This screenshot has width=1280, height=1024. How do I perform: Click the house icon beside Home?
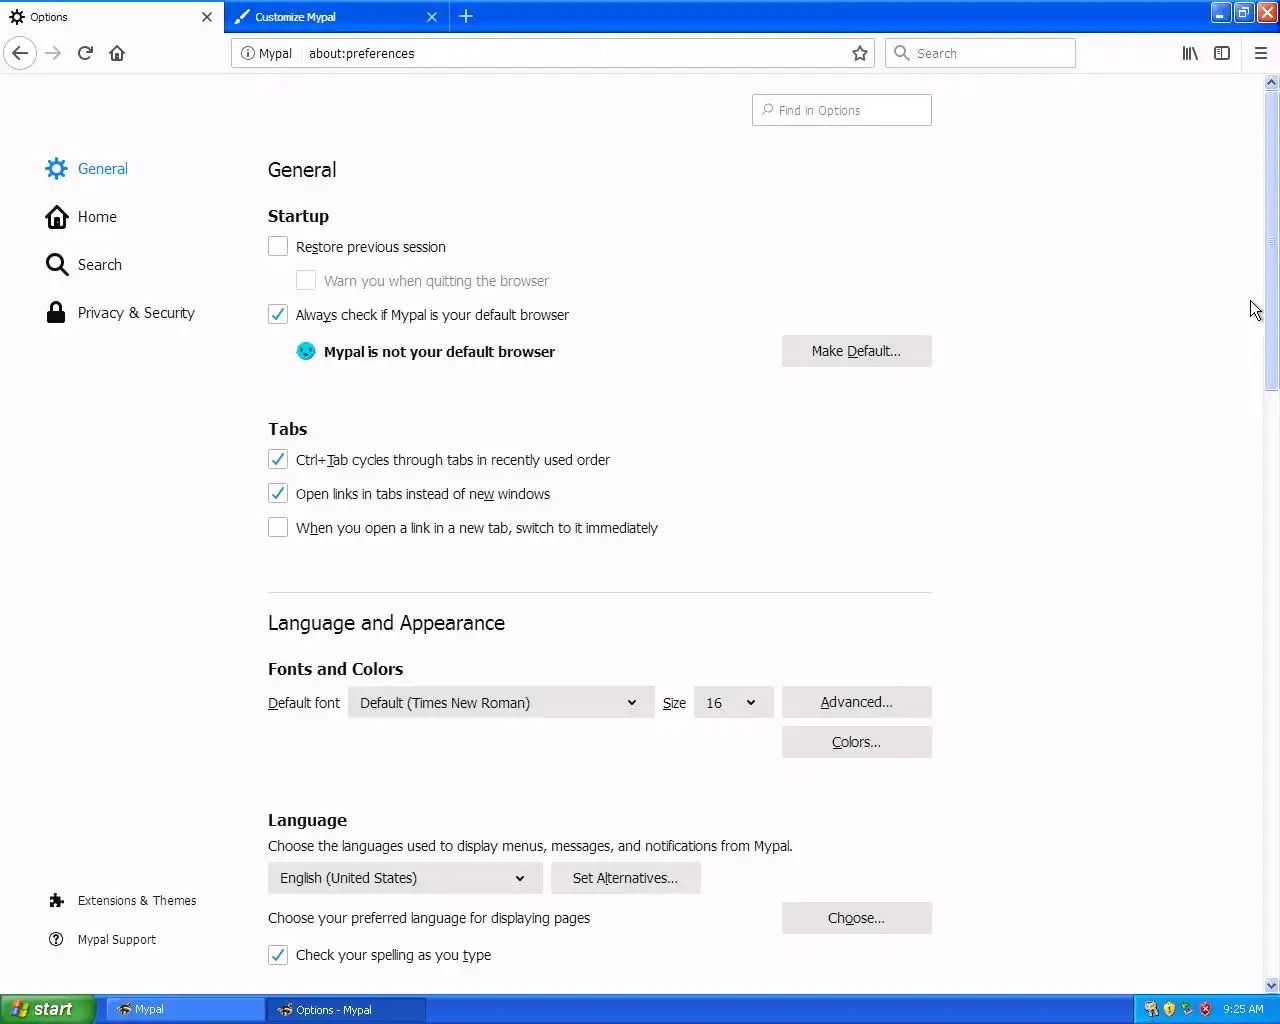click(56, 216)
